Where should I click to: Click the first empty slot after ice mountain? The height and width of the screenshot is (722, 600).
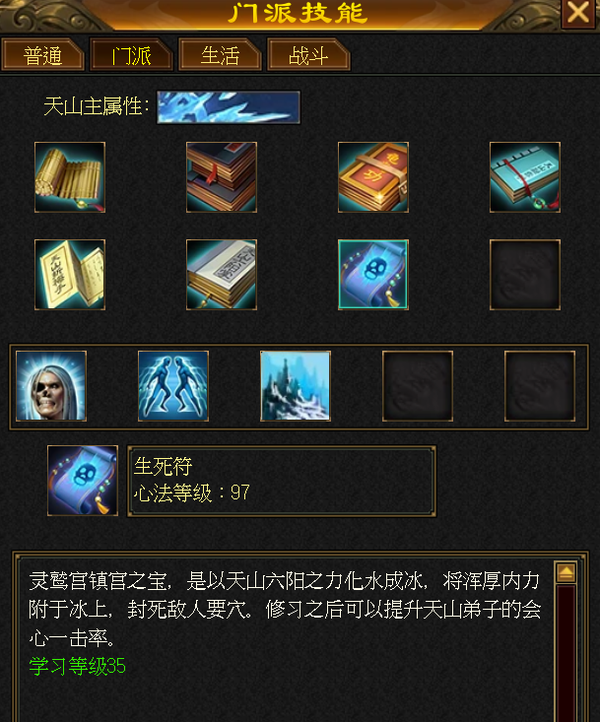pos(418,386)
